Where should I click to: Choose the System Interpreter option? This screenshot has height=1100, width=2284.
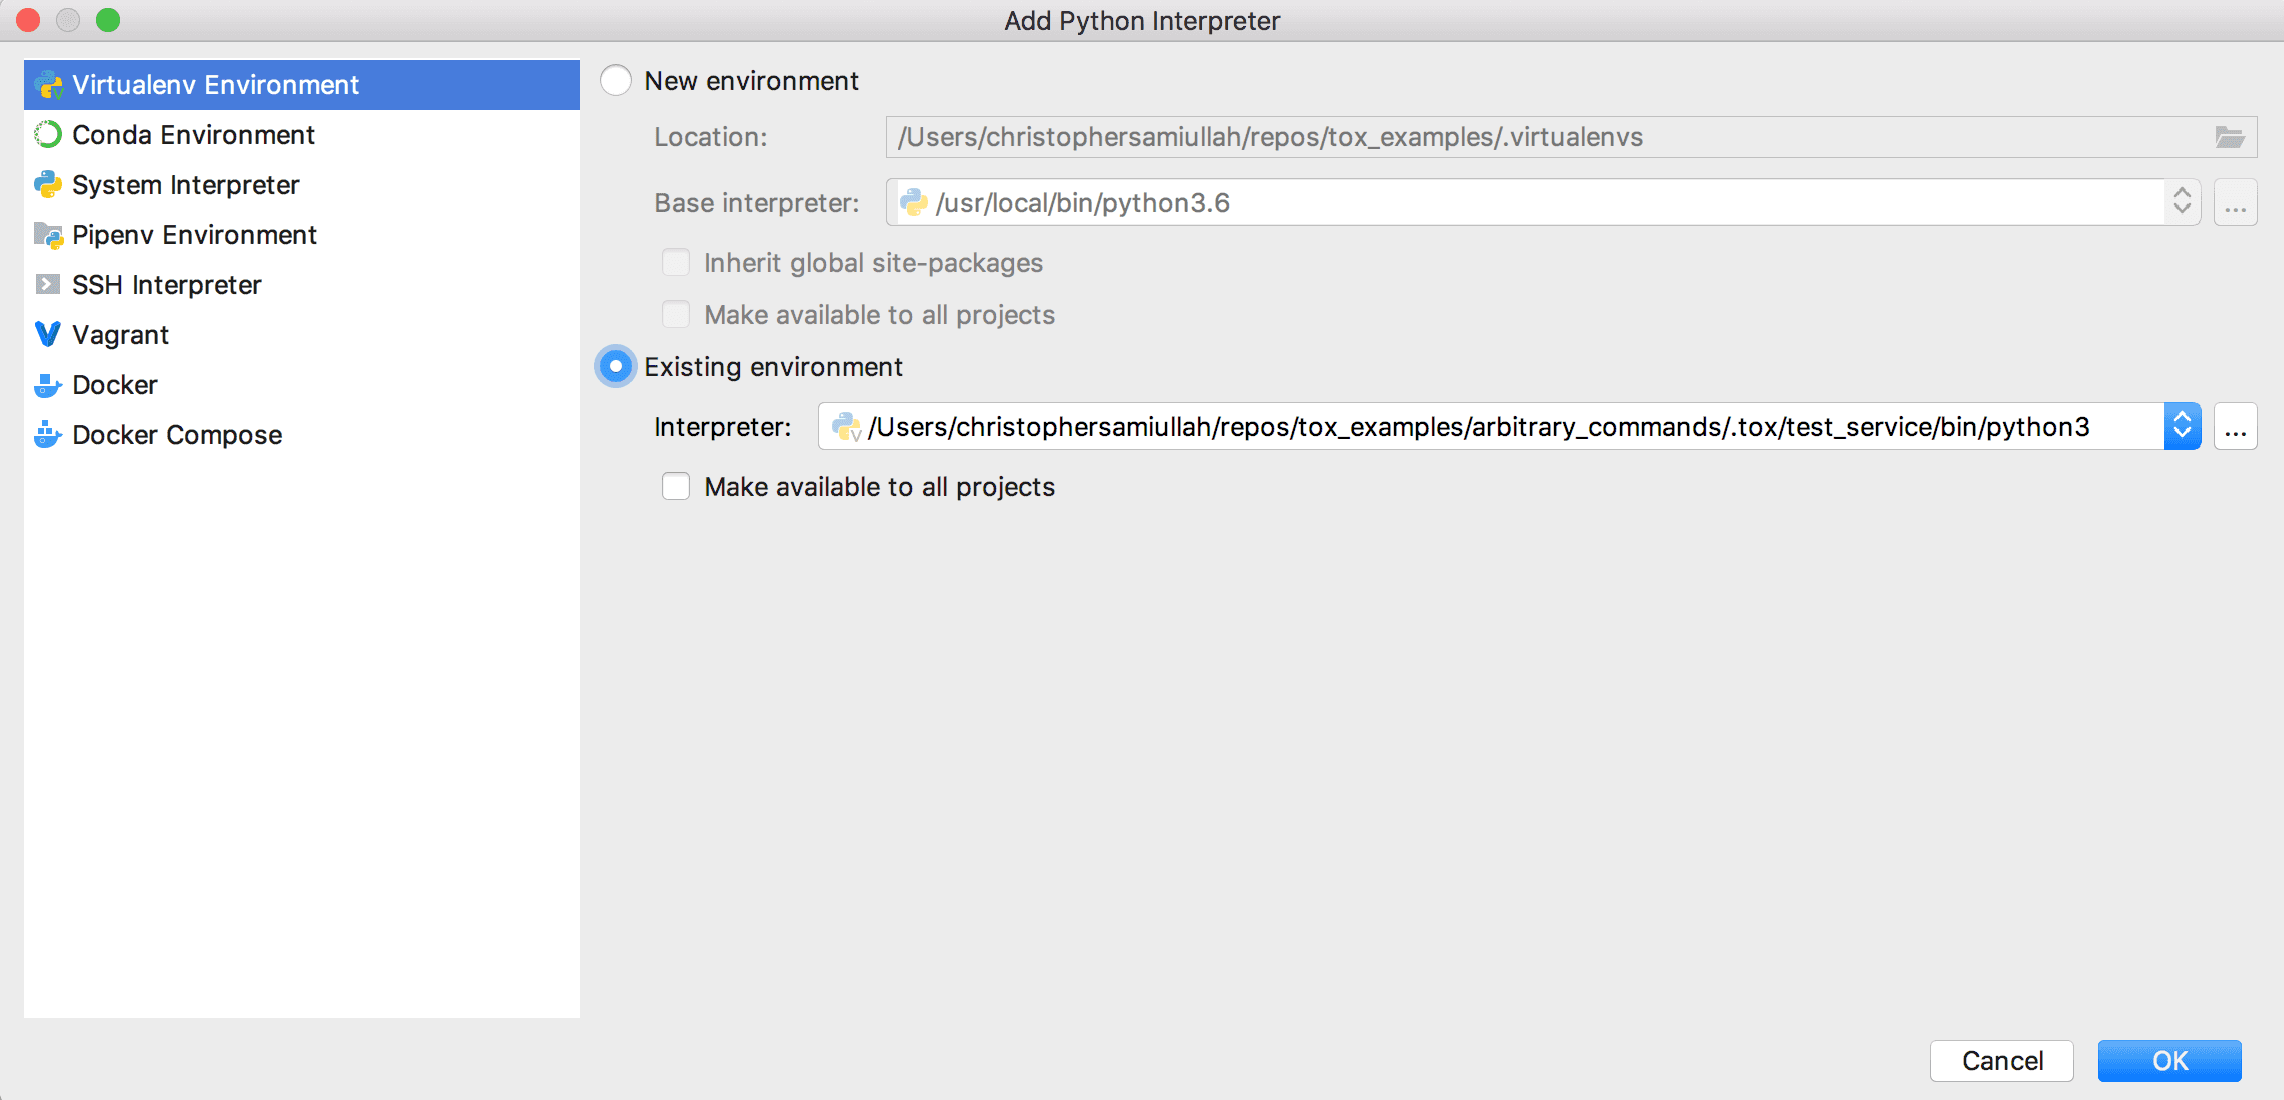pyautogui.click(x=185, y=184)
